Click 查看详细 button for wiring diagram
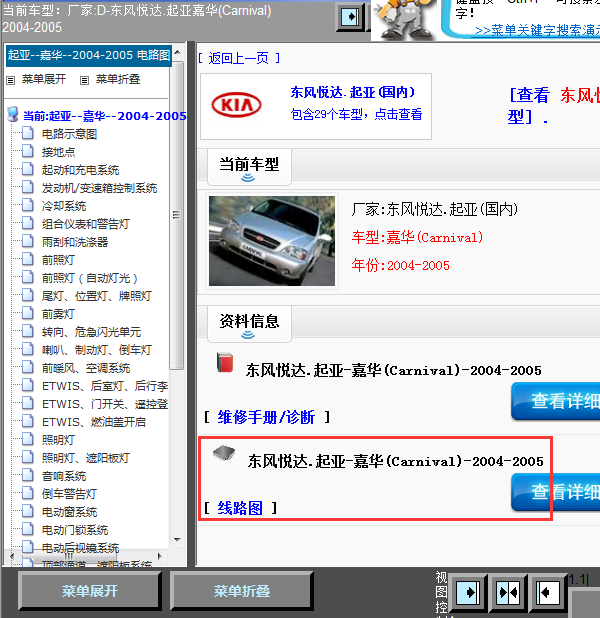This screenshot has width=600, height=618. 556,492
